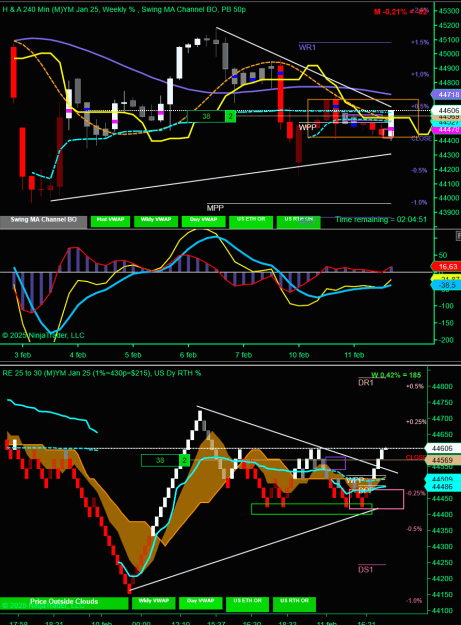Toggle US ETH OR button in bottom chart
461x625 pixels.
[x=247, y=604]
